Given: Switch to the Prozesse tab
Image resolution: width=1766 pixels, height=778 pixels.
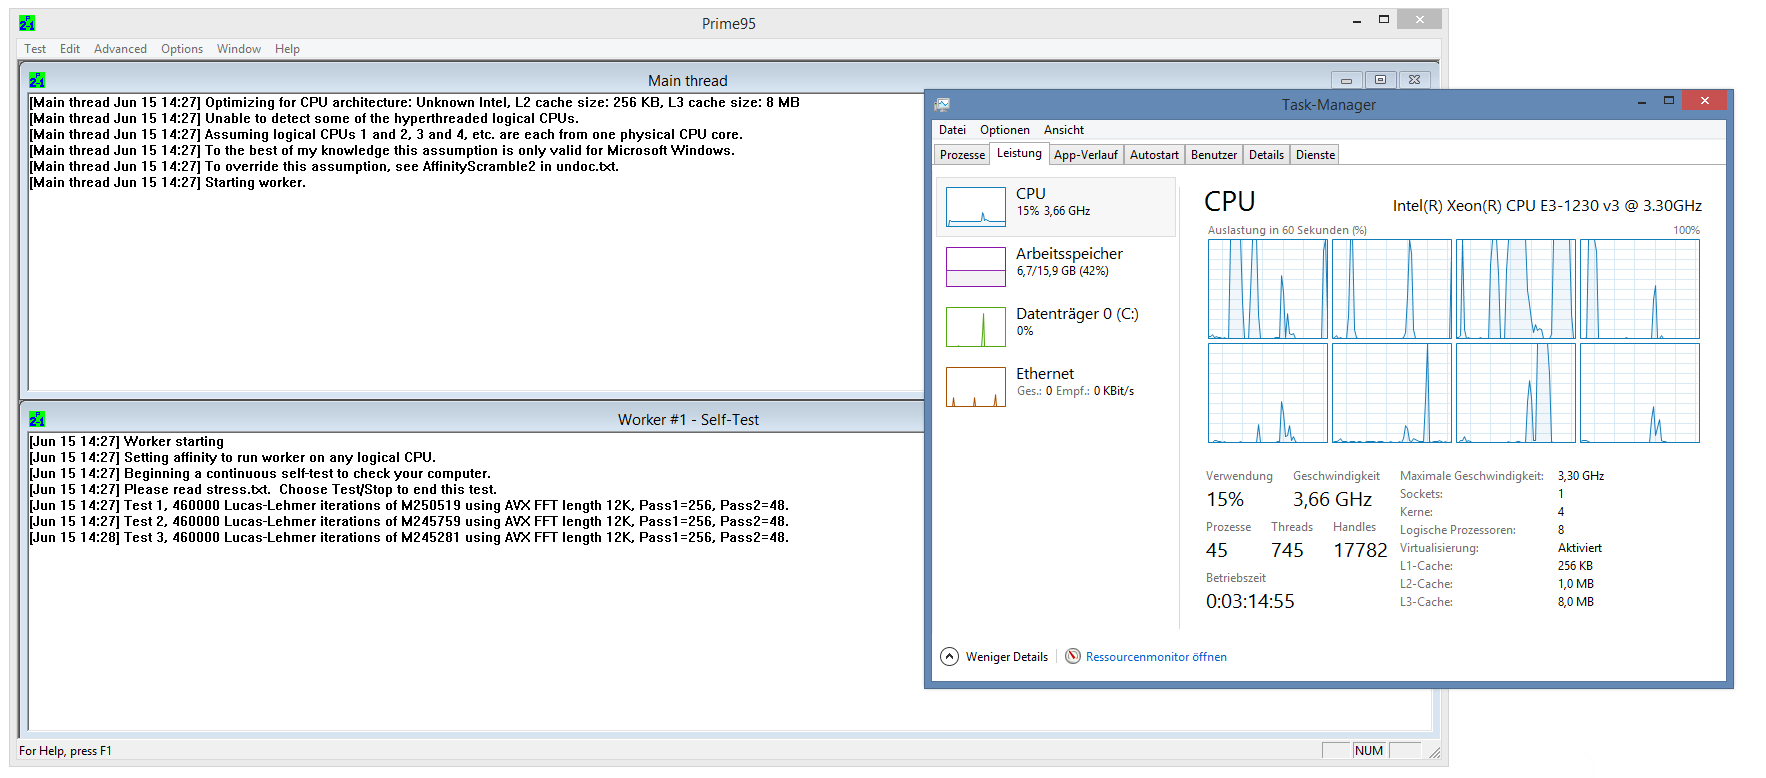Looking at the screenshot, I should click(x=962, y=155).
